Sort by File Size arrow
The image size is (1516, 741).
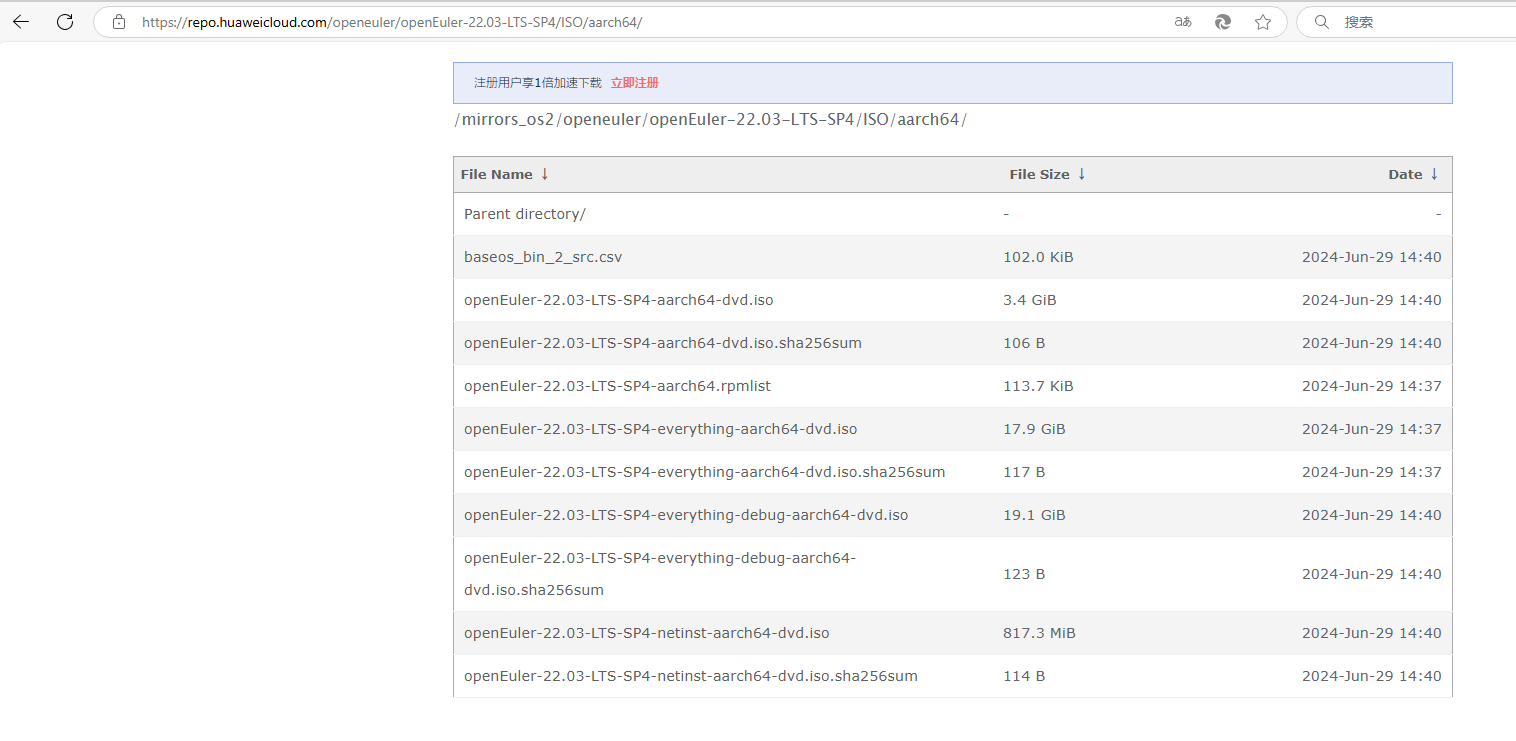(1081, 174)
